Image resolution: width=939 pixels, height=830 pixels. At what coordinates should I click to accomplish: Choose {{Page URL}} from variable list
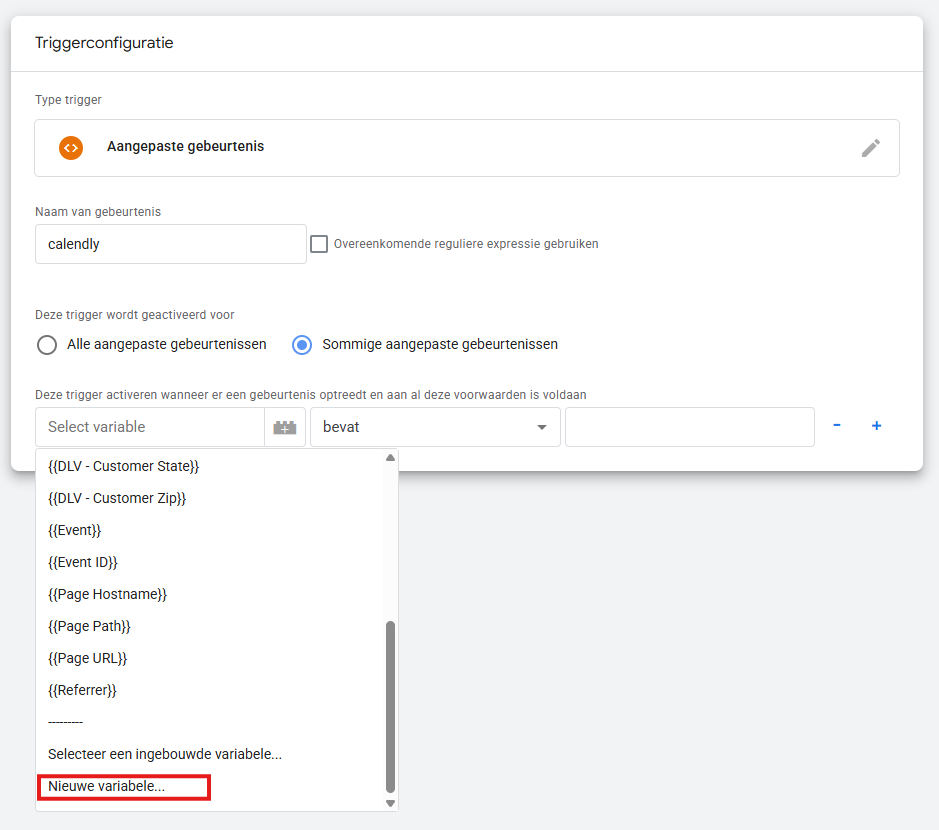coord(88,658)
